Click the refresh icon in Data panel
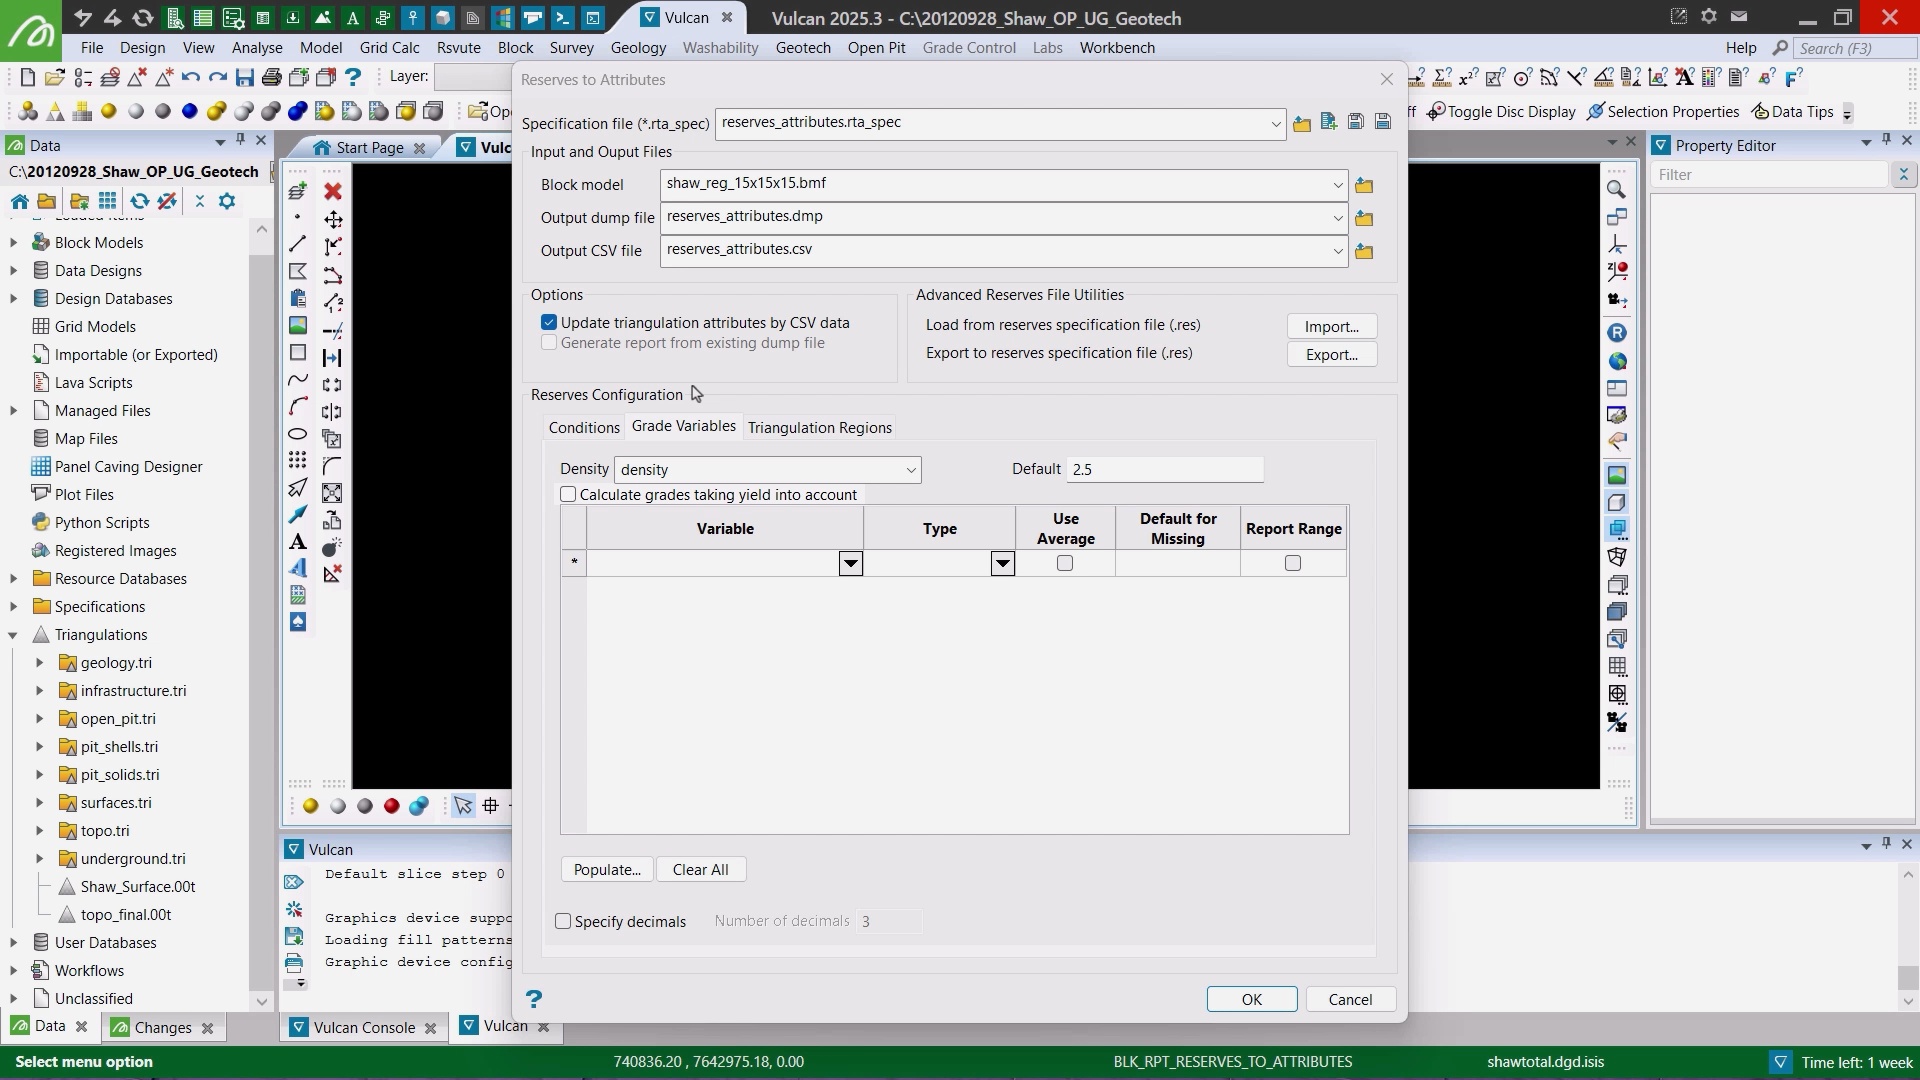This screenshot has width=1920, height=1080. point(139,201)
